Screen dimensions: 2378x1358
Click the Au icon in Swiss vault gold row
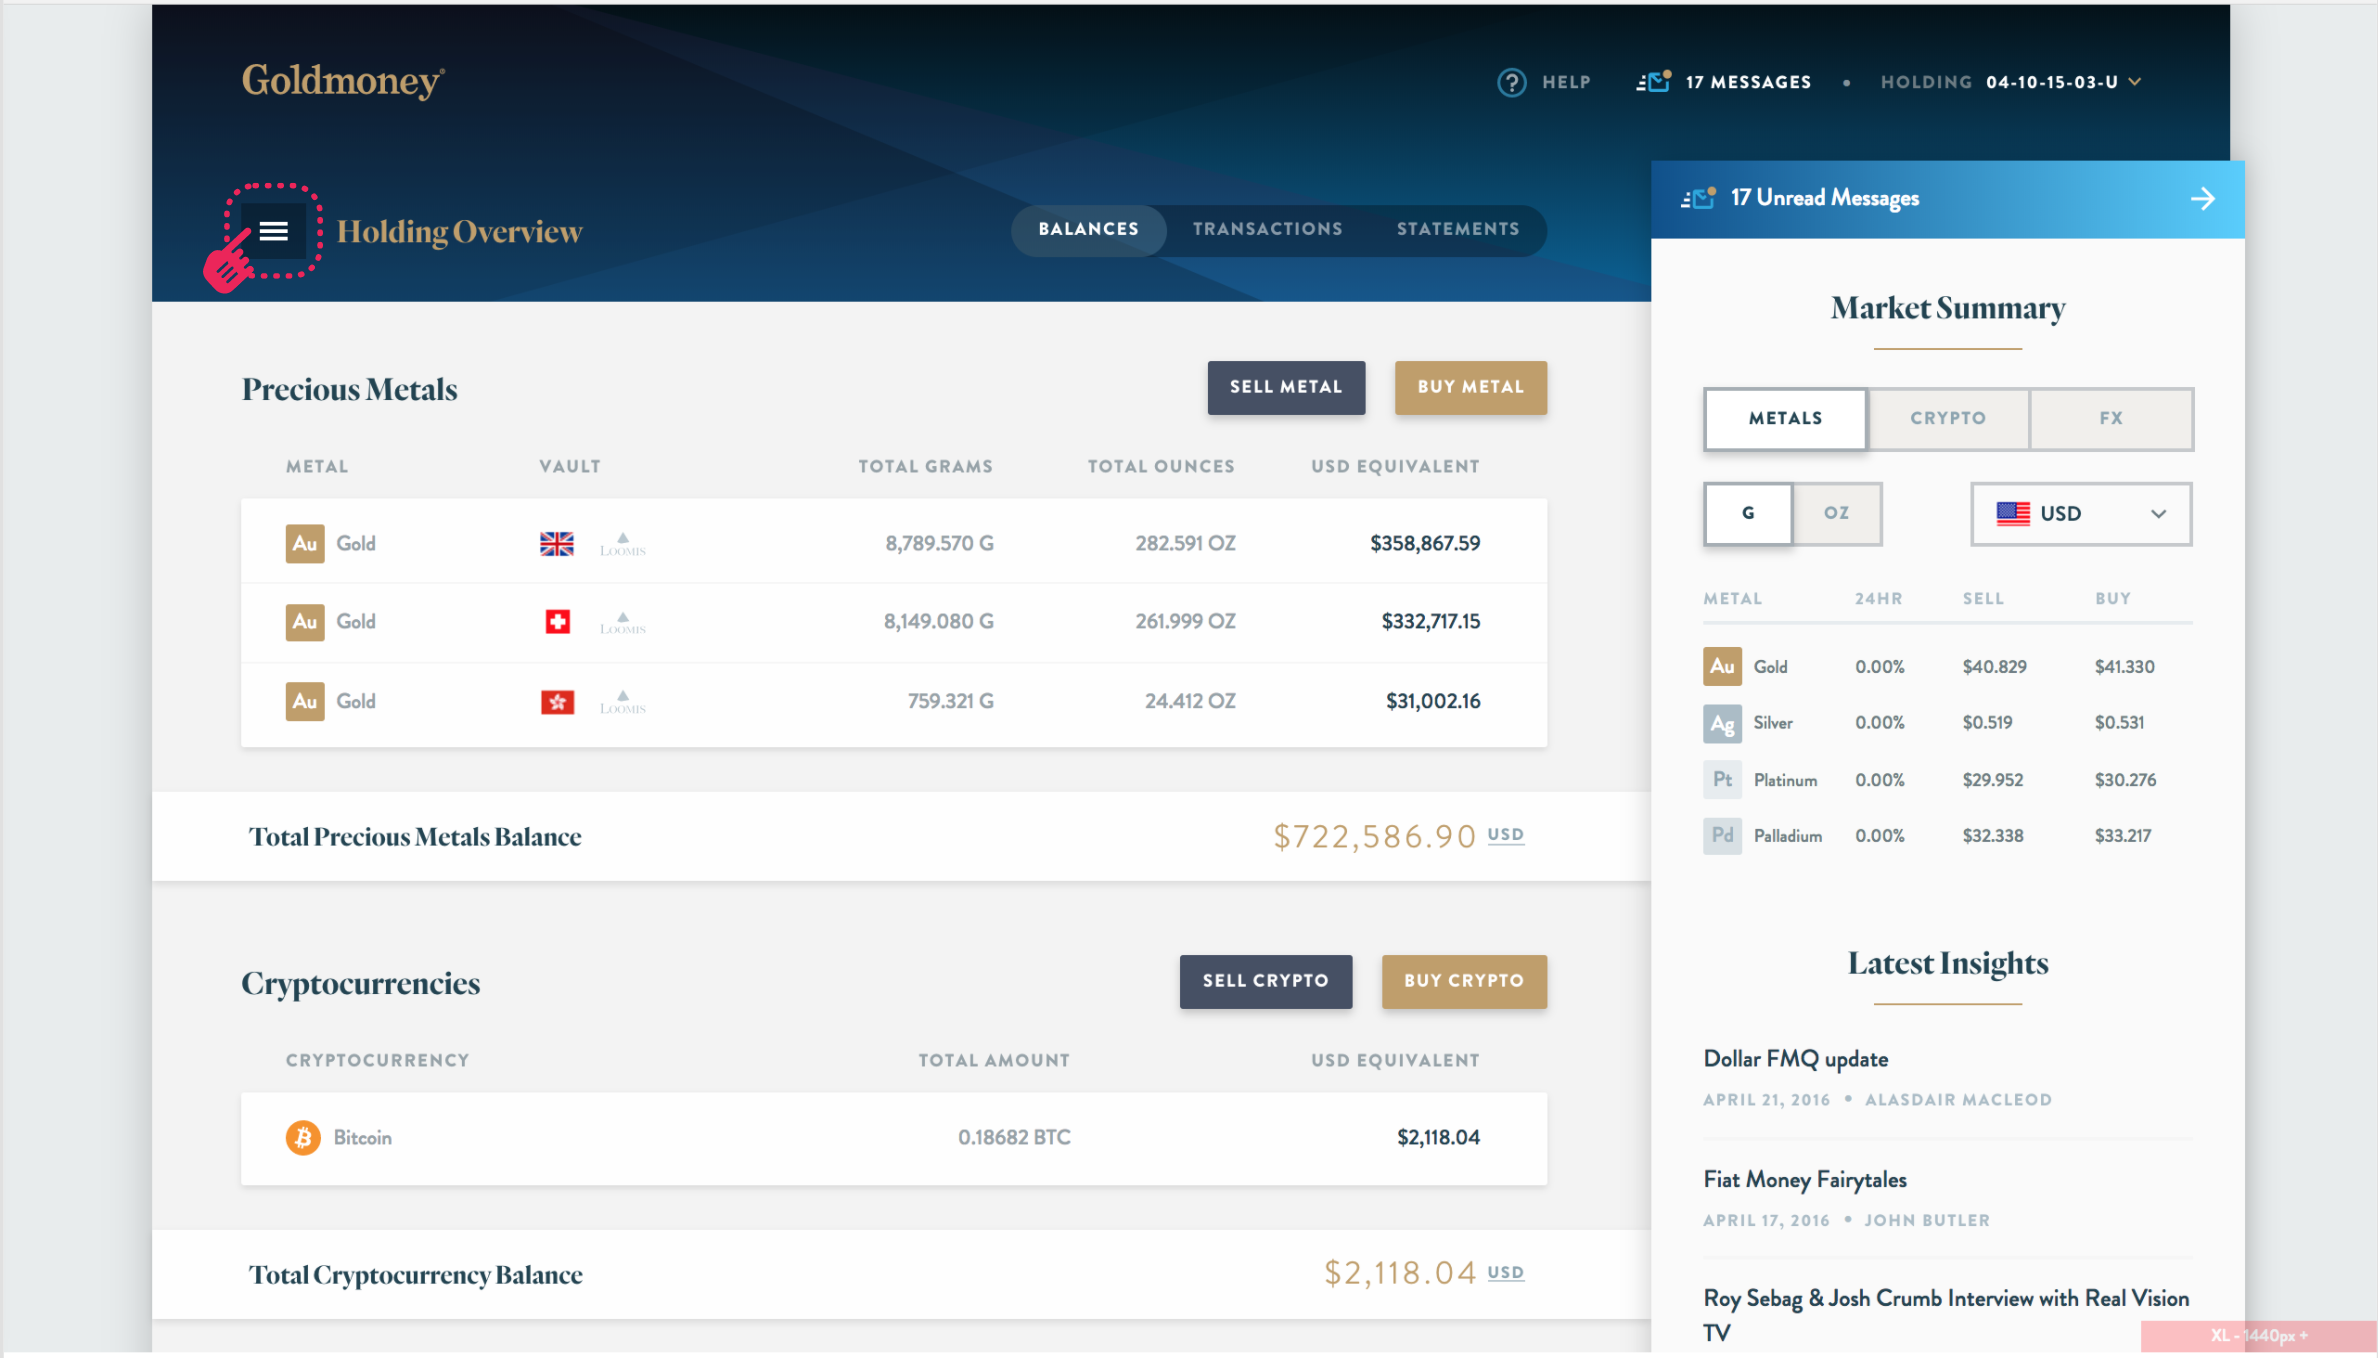click(x=305, y=621)
